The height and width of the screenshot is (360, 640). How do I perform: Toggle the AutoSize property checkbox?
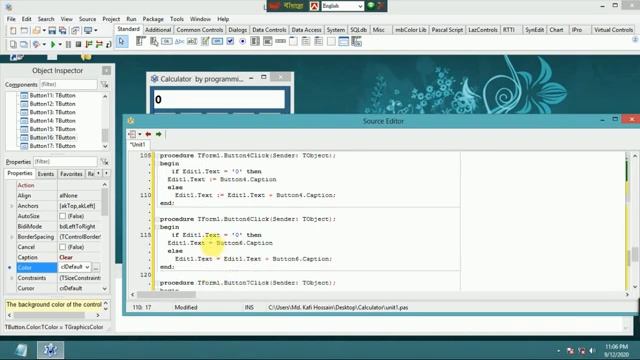coord(62,216)
